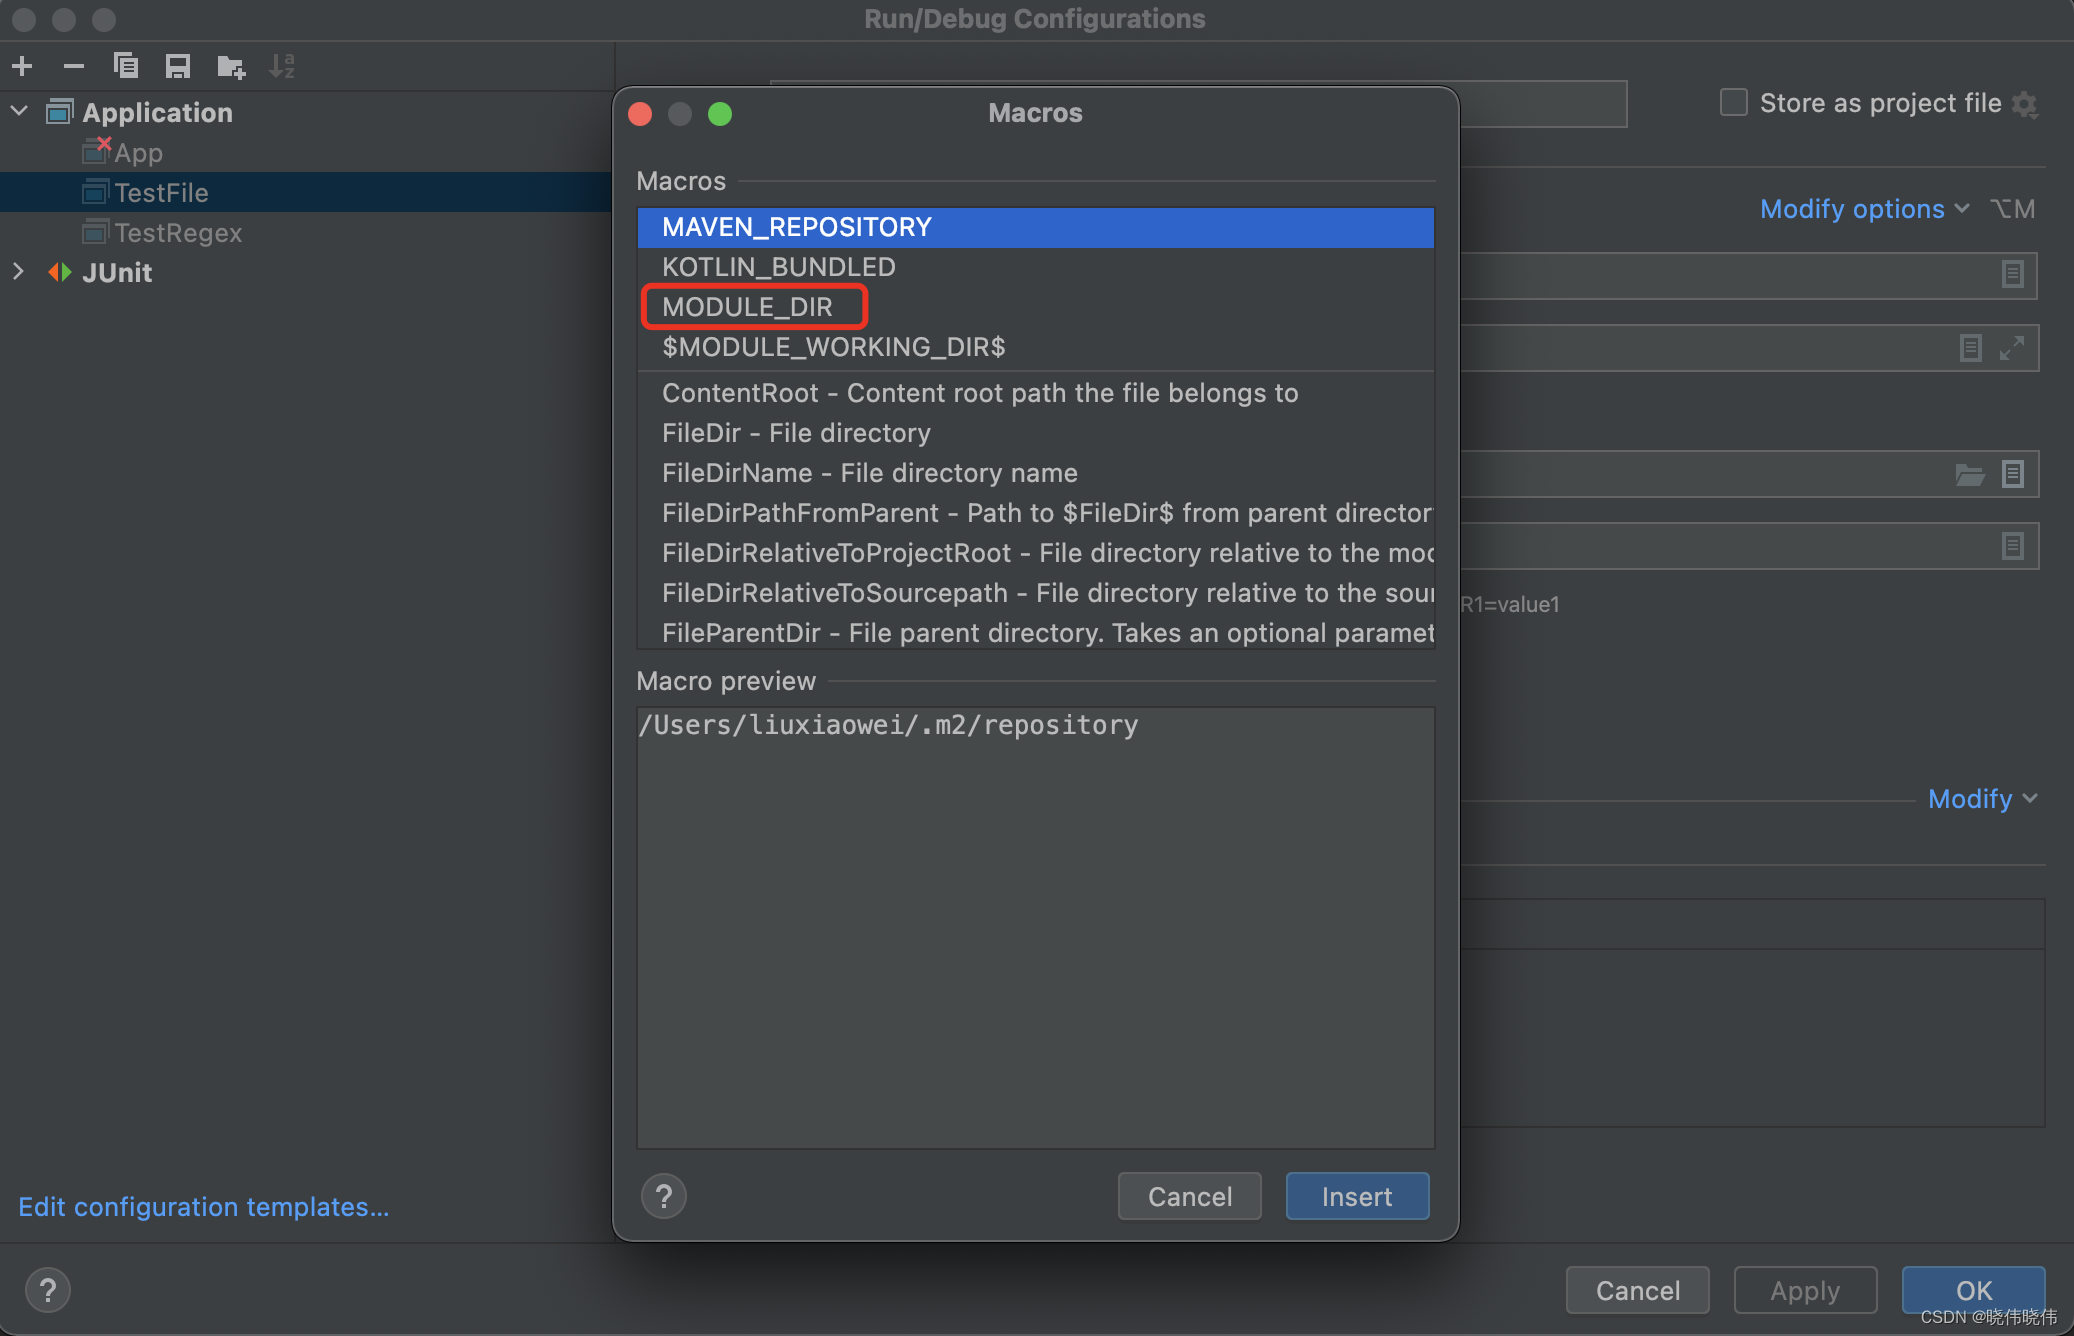Open the Modify dropdown near bottom
This screenshot has height=1336, width=2074.
pos(1981,798)
